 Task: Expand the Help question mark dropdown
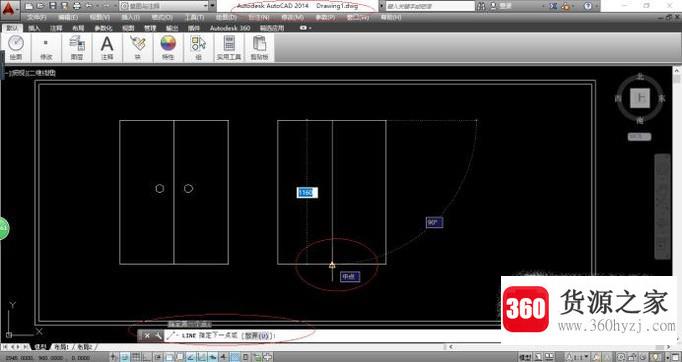(596, 6)
